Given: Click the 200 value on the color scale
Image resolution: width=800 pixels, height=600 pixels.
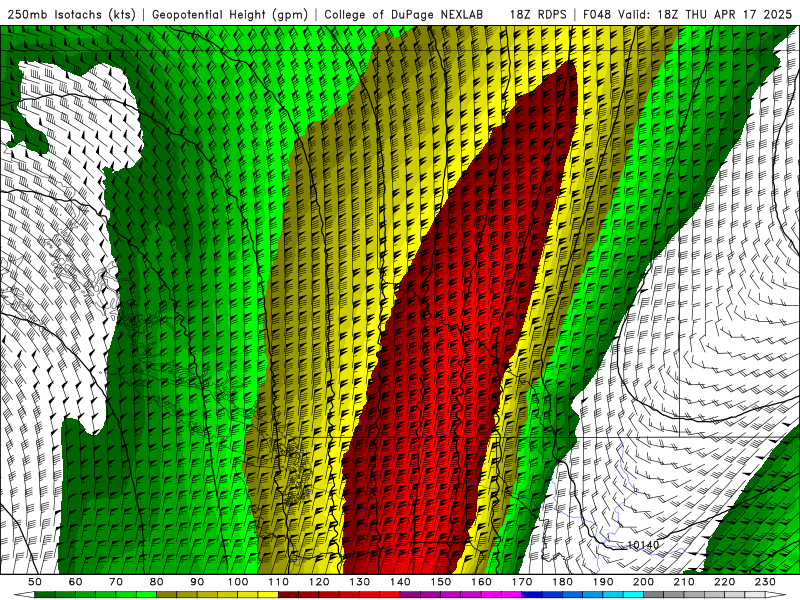Looking at the screenshot, I should coord(644,582).
